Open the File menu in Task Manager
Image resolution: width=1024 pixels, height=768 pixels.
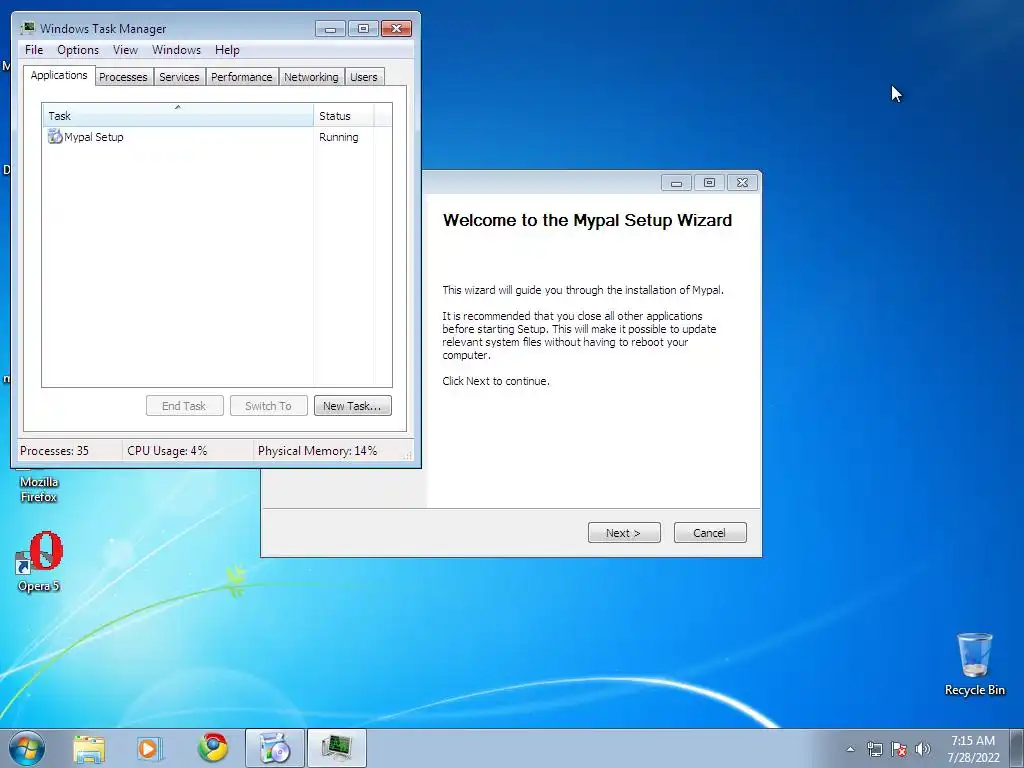point(34,50)
